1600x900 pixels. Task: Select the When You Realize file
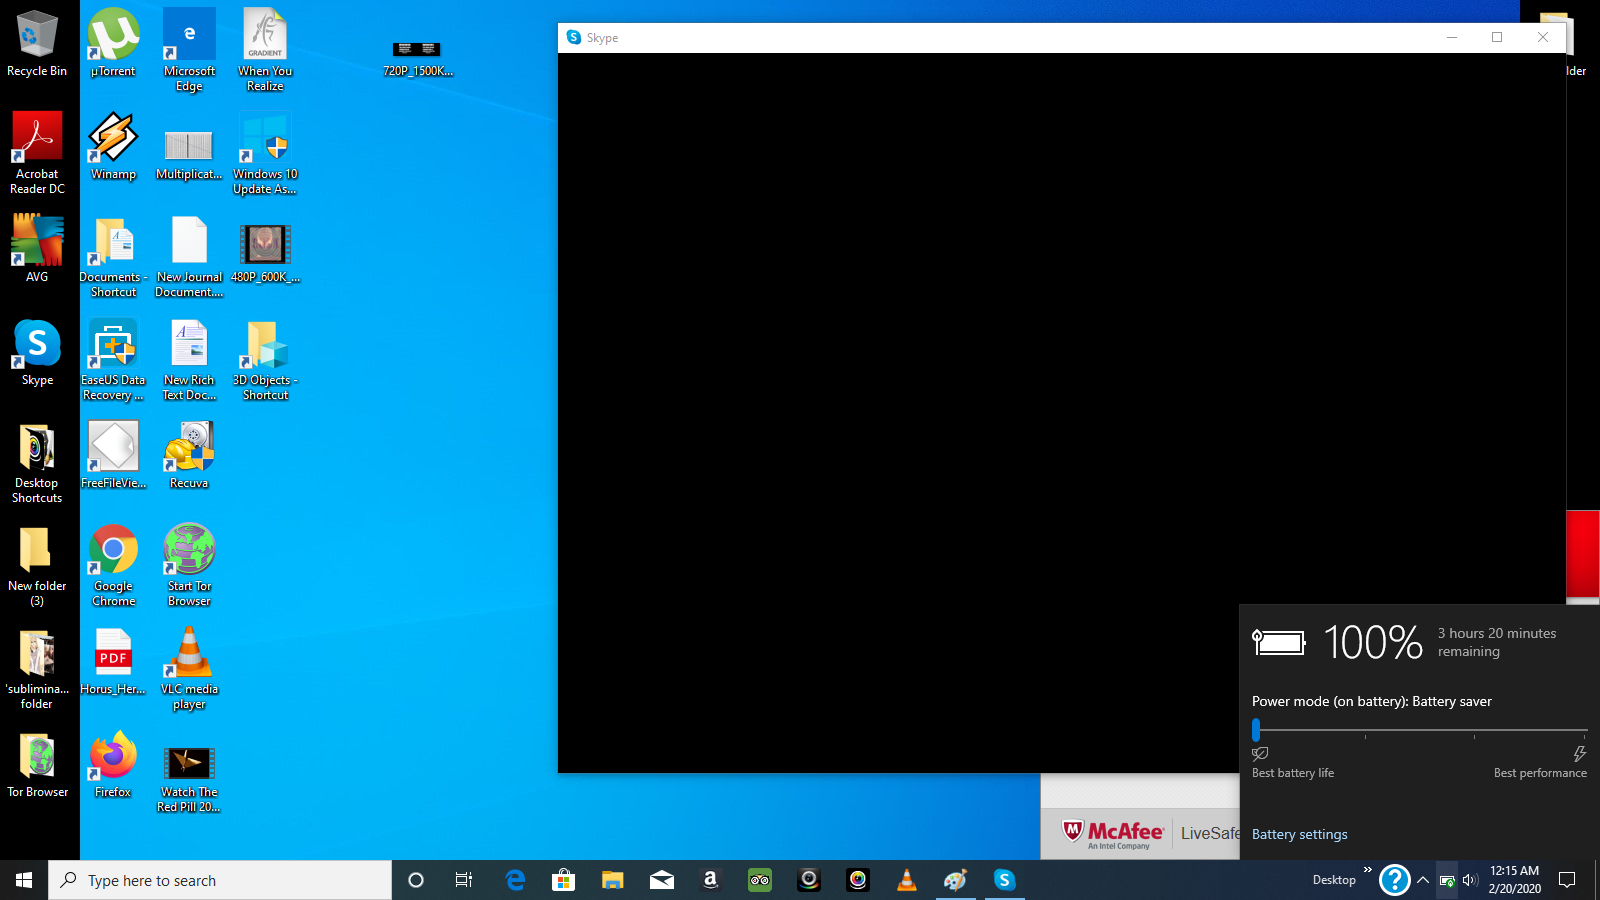265,51
